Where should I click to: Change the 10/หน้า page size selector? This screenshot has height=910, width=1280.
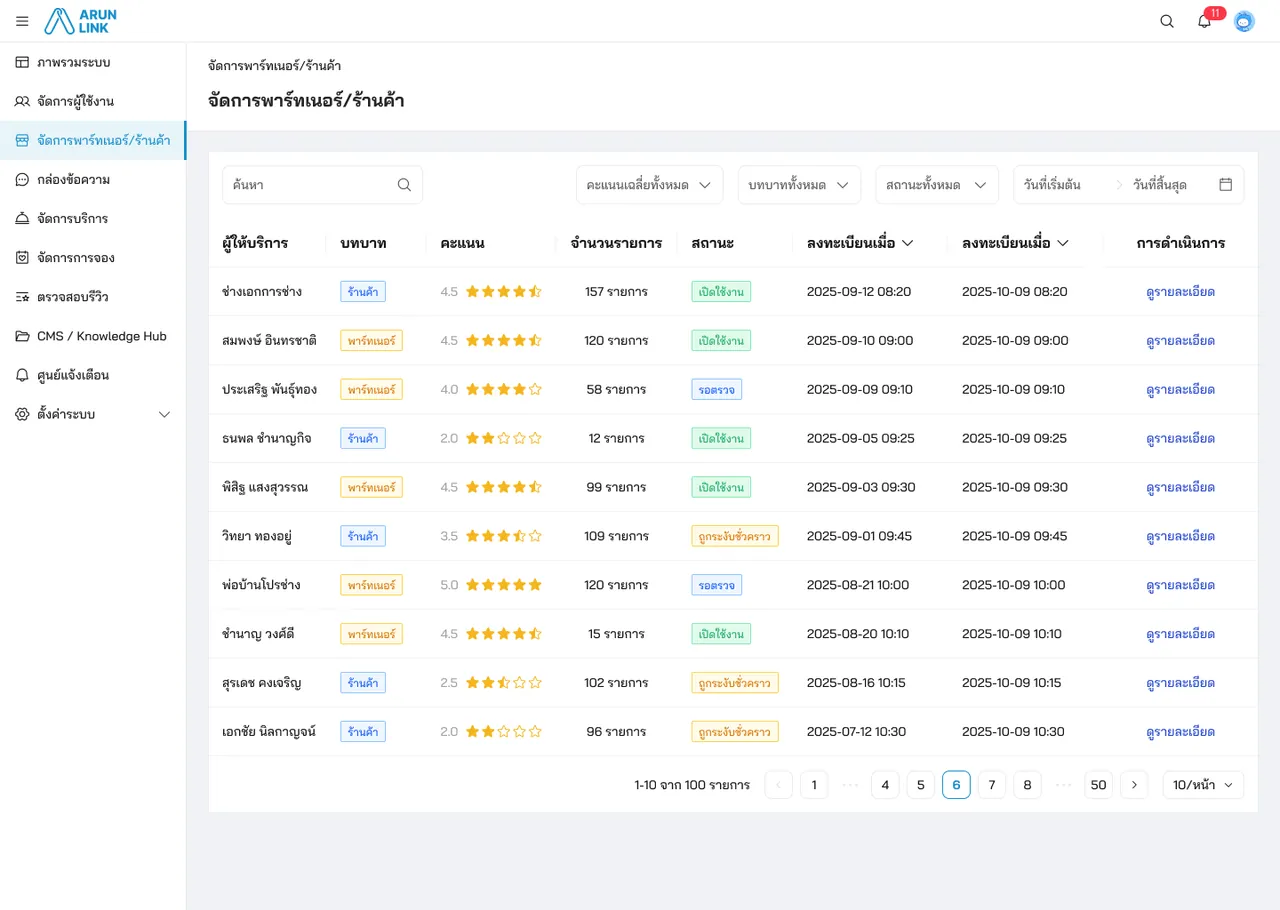click(1203, 785)
